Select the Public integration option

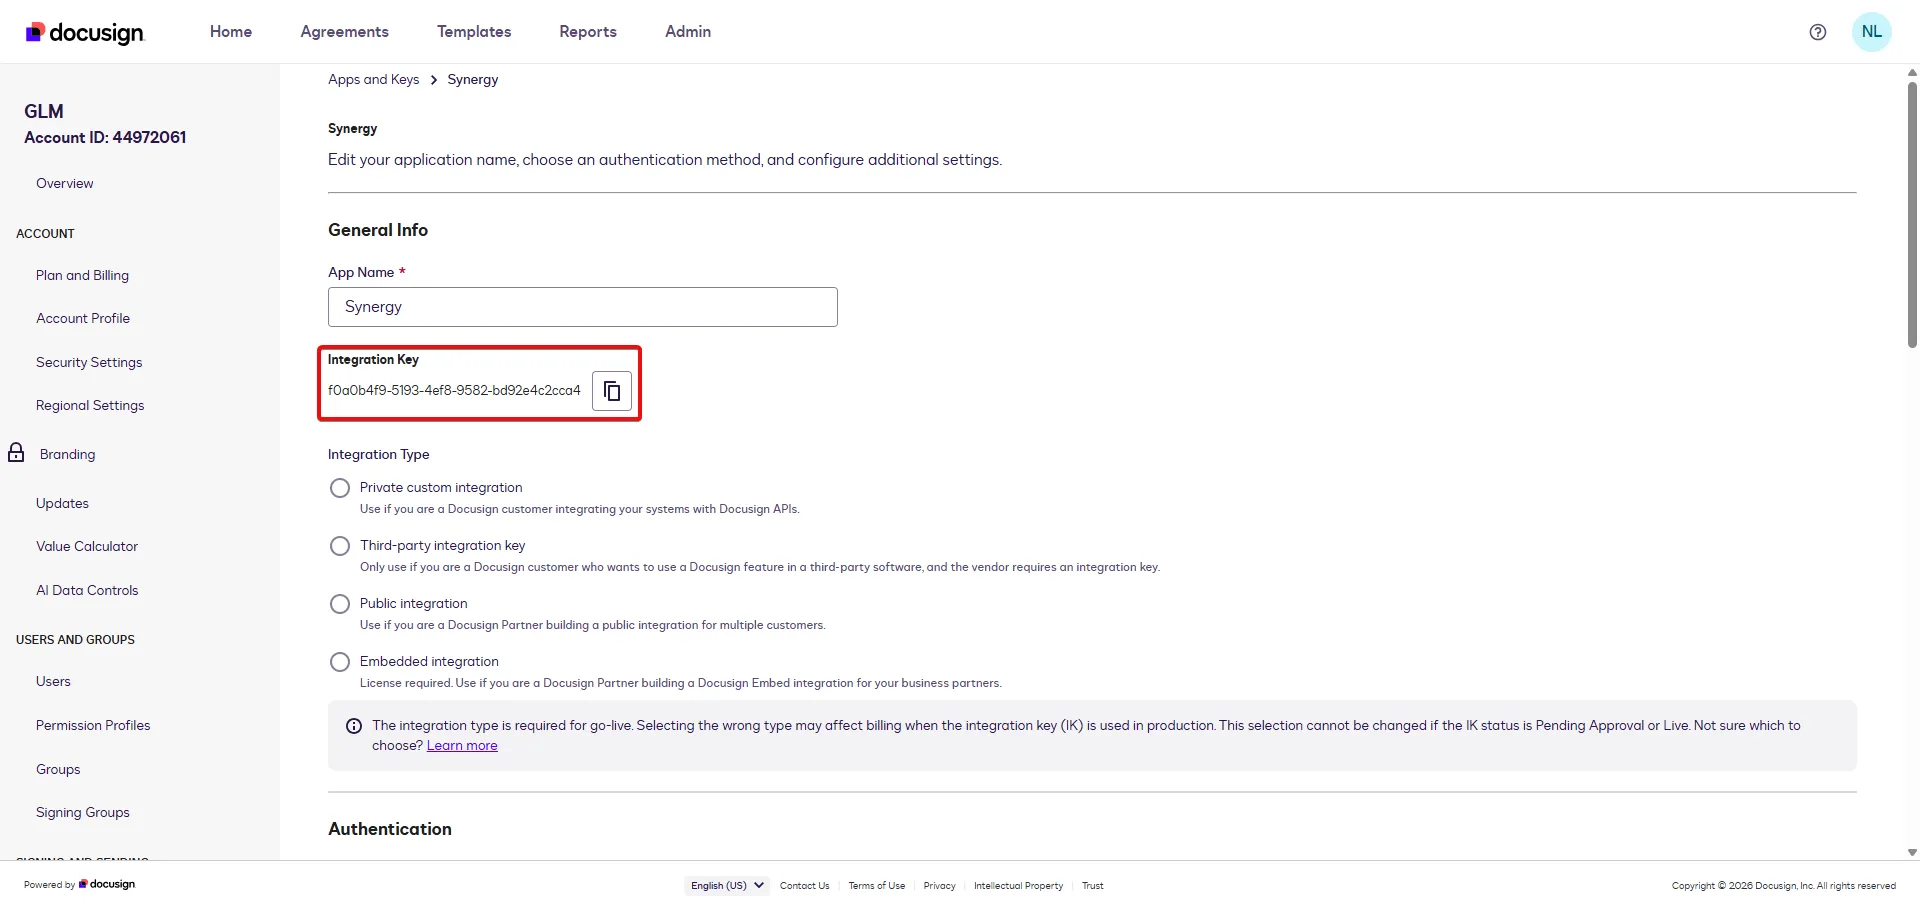pyautogui.click(x=339, y=603)
